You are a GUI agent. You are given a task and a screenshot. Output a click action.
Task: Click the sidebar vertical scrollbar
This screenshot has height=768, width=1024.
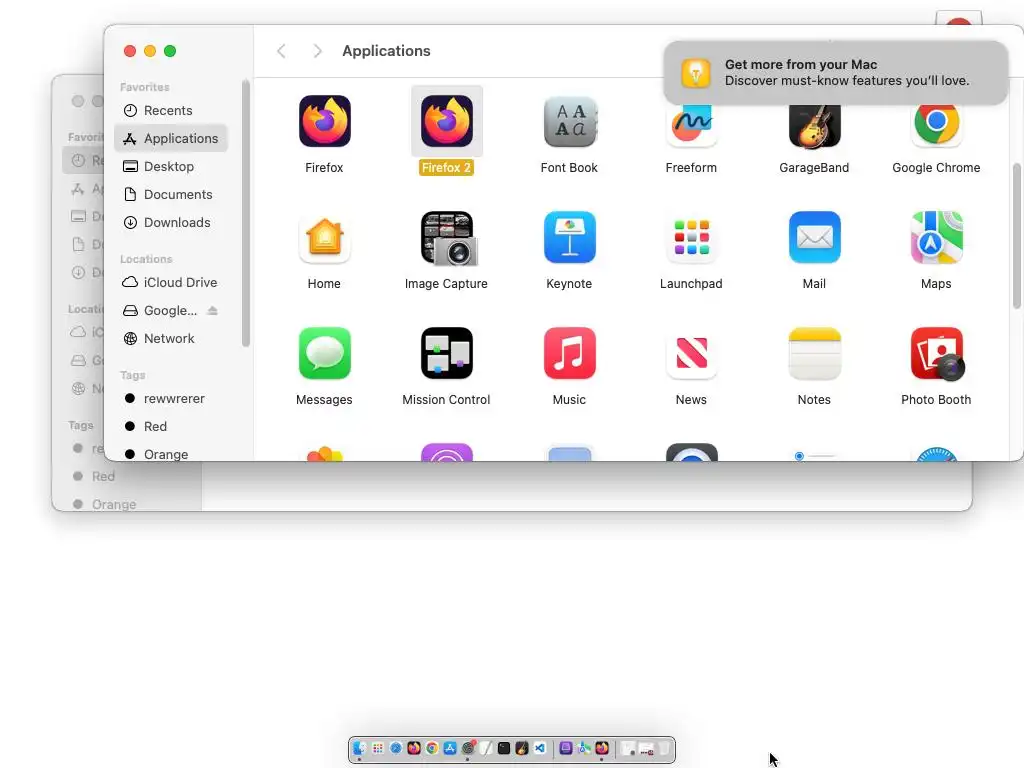[x=246, y=213]
